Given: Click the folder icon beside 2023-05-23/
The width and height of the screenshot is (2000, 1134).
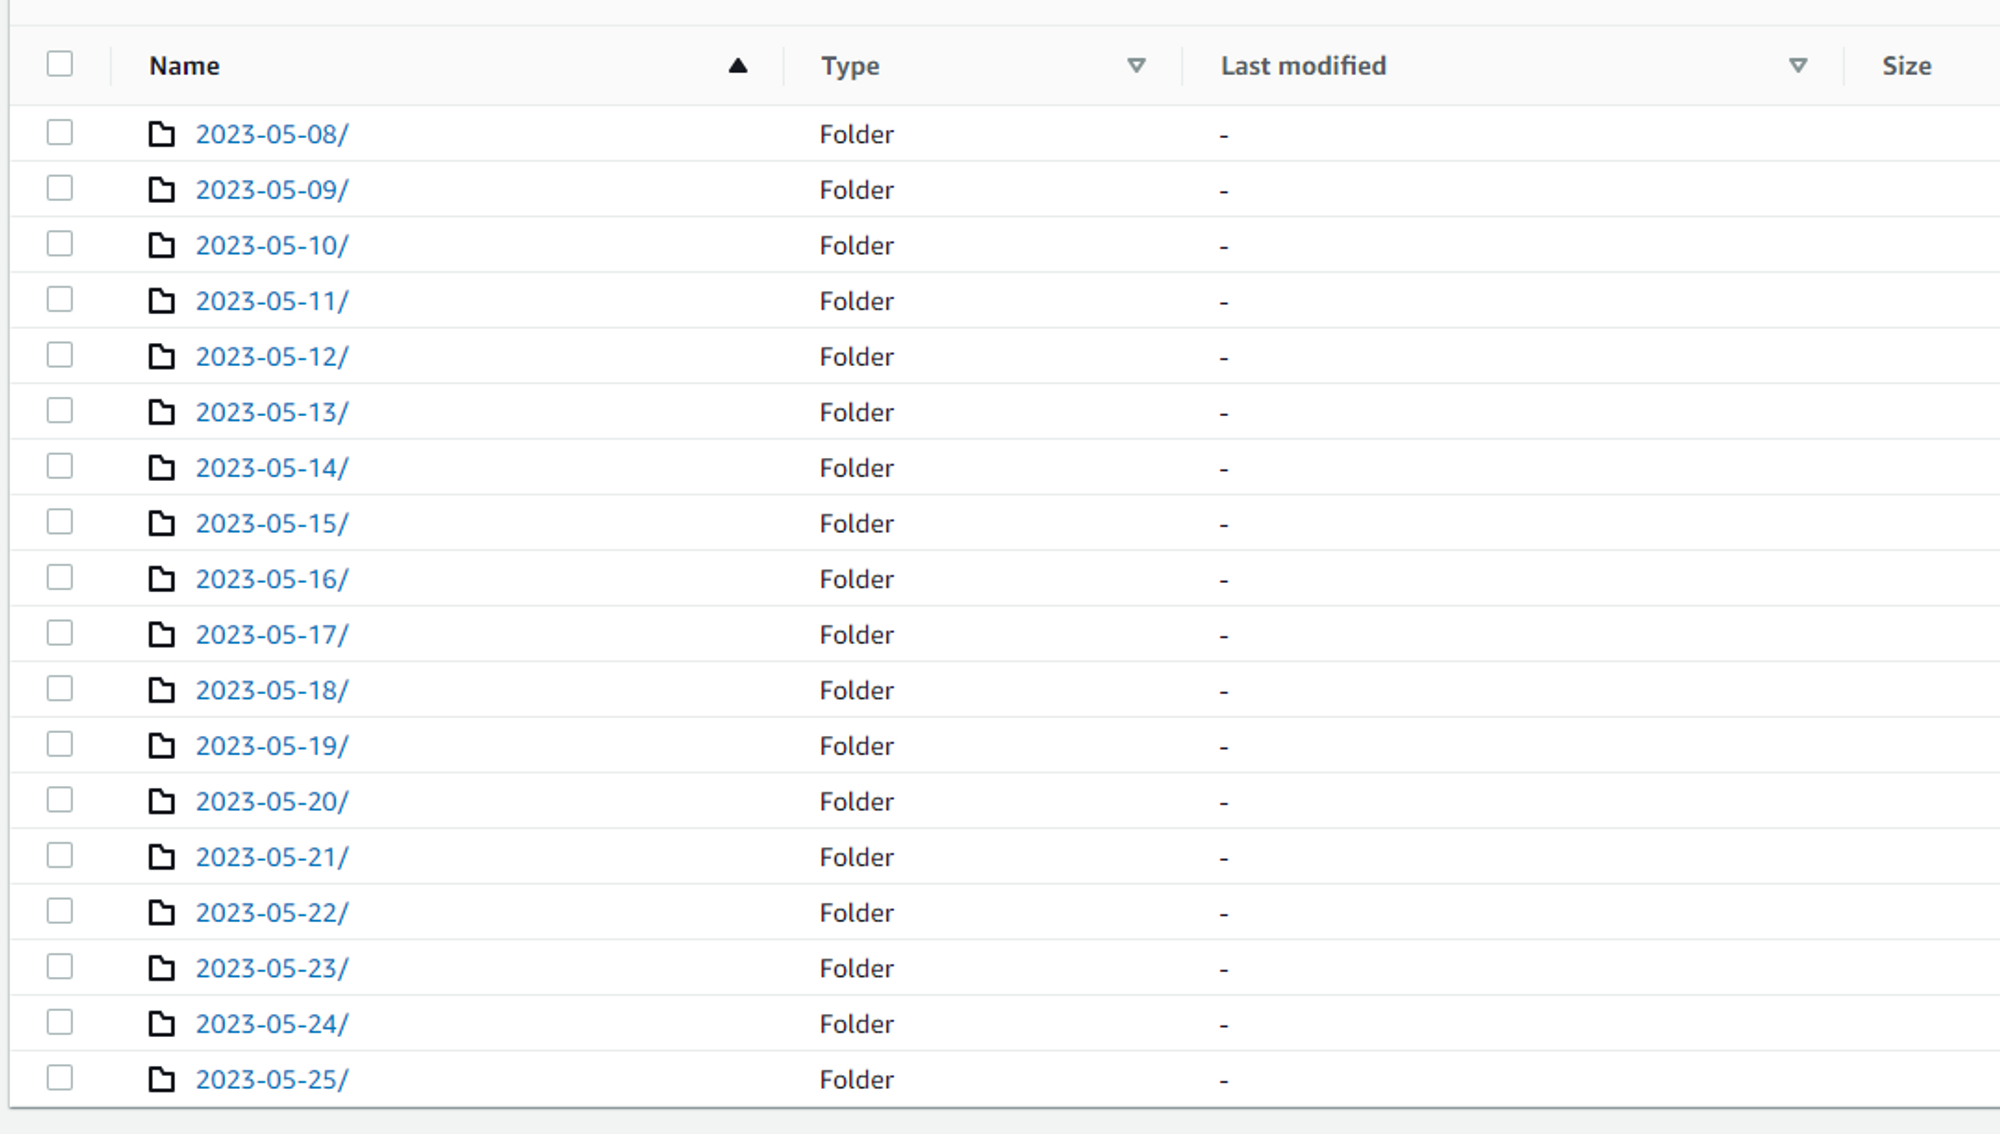Looking at the screenshot, I should [161, 968].
